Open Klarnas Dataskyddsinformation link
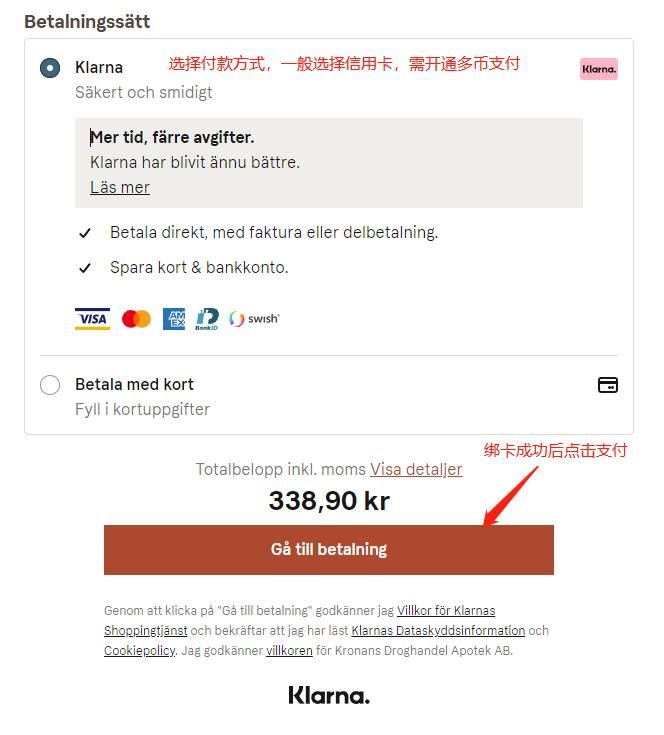Viewport: 664px width, 735px height. tap(438, 631)
